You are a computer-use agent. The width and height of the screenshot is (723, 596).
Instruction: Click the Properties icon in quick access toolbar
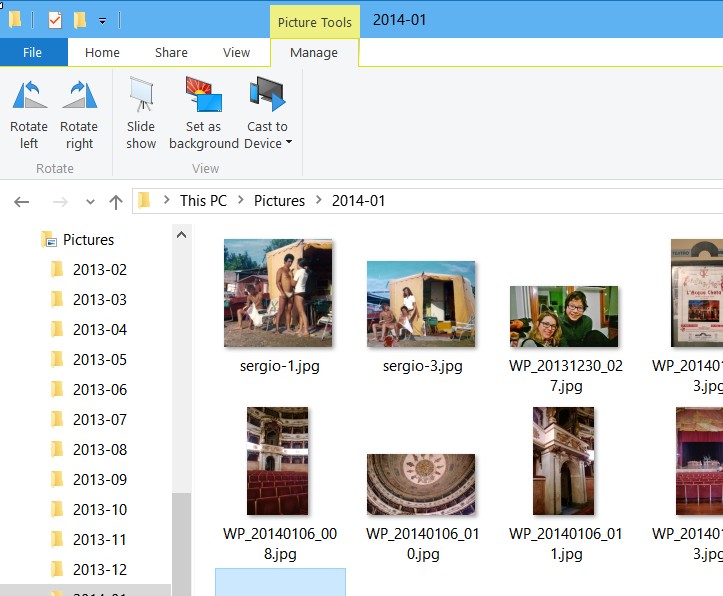(x=55, y=20)
